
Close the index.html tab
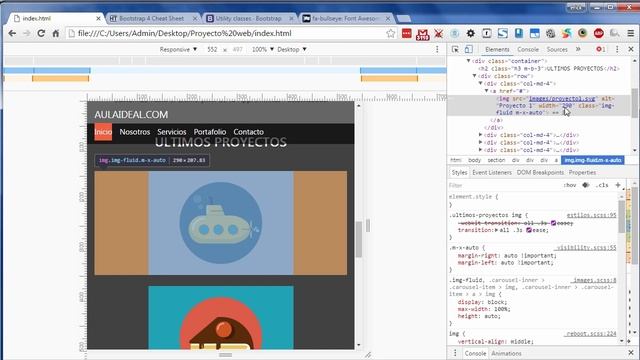point(98,19)
